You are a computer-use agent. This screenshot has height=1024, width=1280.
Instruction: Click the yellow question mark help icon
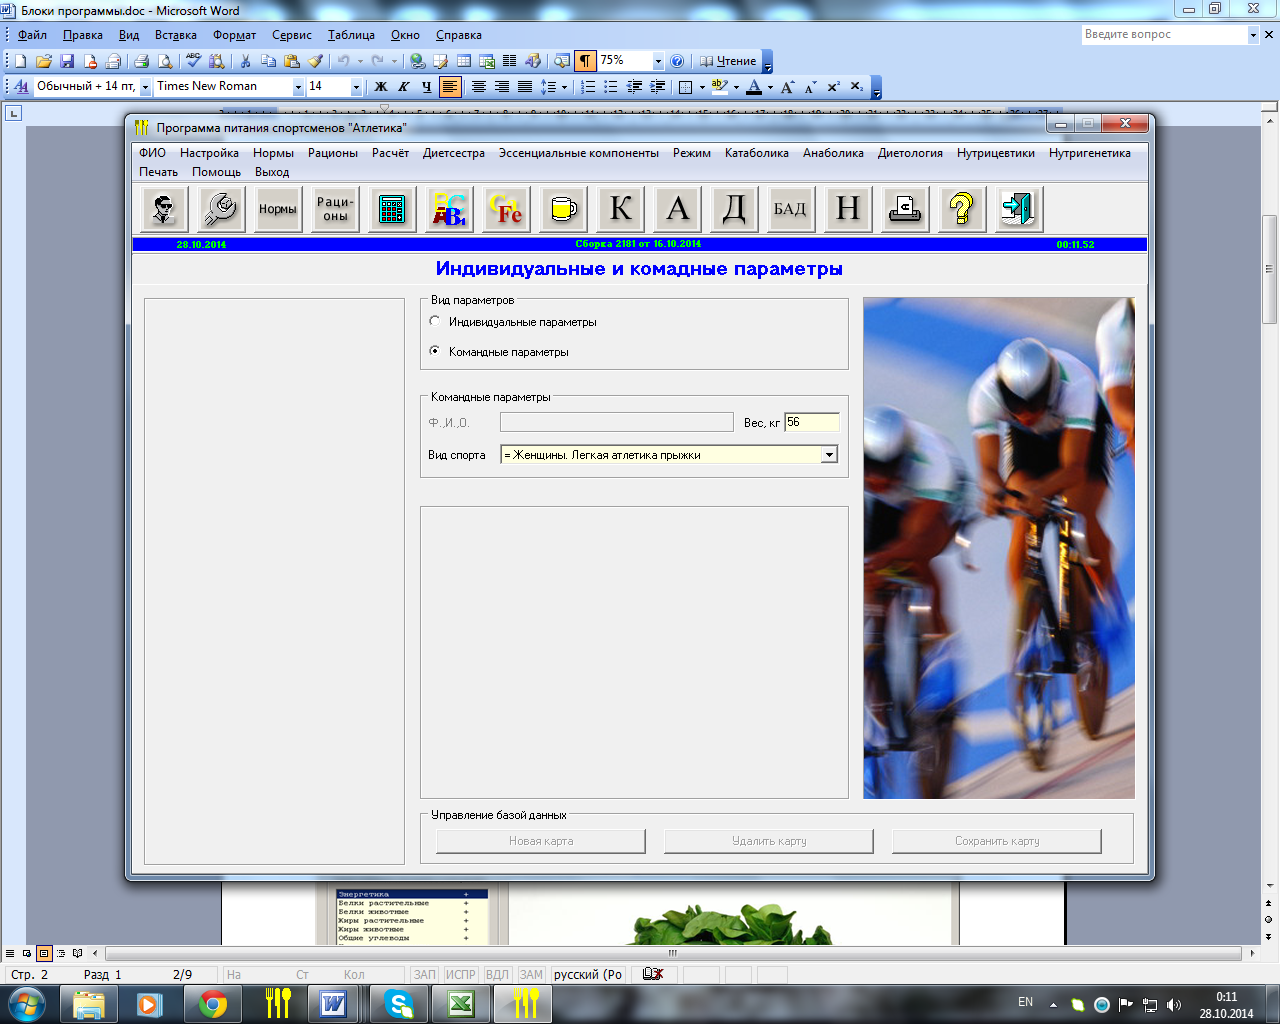point(961,209)
